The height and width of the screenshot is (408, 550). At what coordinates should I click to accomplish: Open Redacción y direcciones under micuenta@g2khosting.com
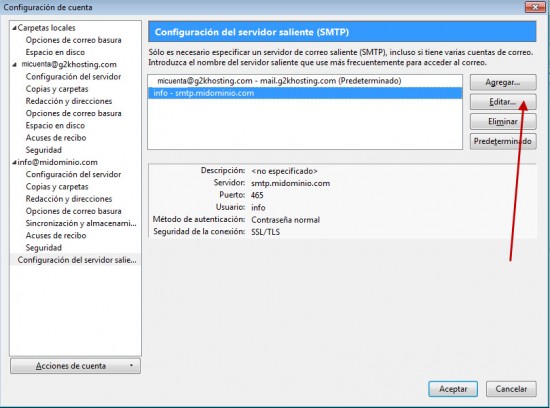click(x=69, y=101)
